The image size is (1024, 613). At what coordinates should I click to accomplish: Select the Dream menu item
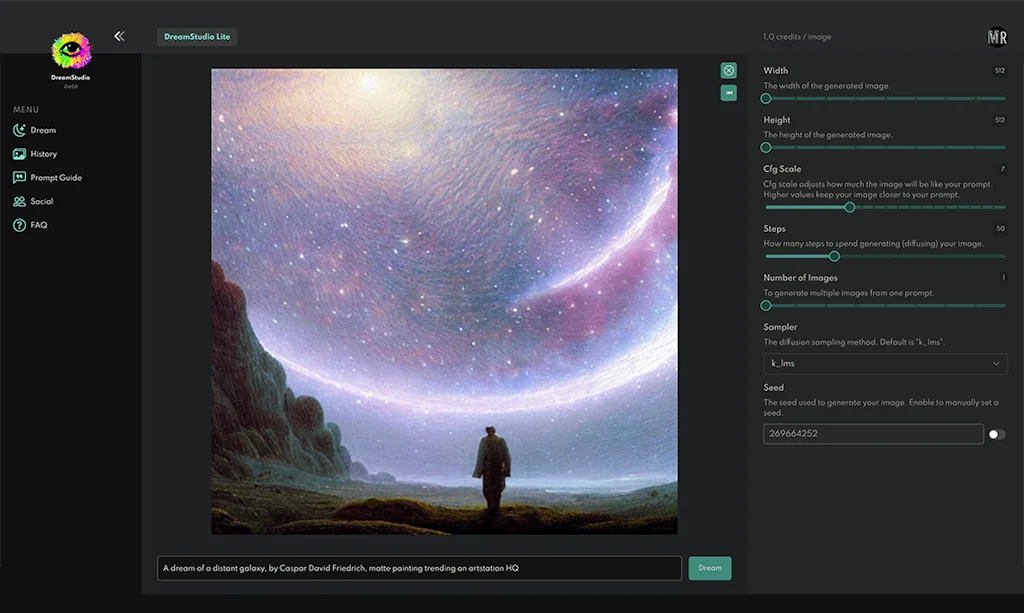click(42, 130)
